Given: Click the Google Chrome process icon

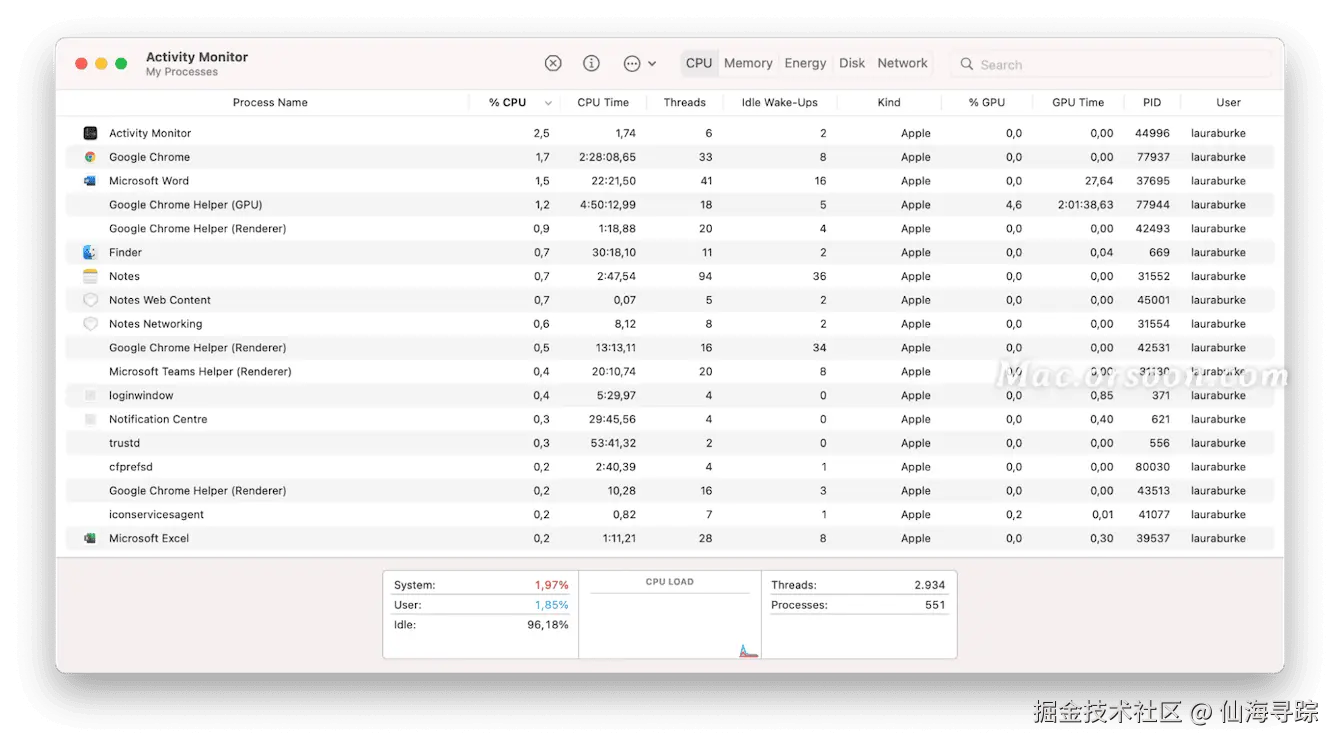Looking at the screenshot, I should point(90,157).
